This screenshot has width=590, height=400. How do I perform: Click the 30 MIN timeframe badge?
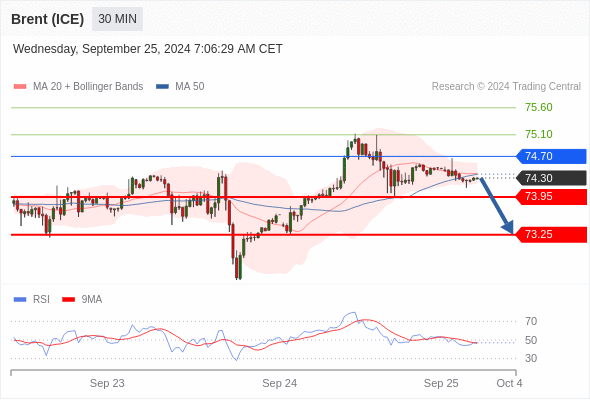coord(117,19)
